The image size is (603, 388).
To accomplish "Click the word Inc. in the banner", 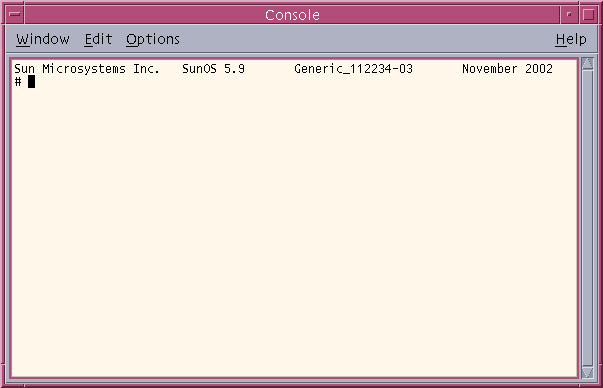I will point(146,69).
